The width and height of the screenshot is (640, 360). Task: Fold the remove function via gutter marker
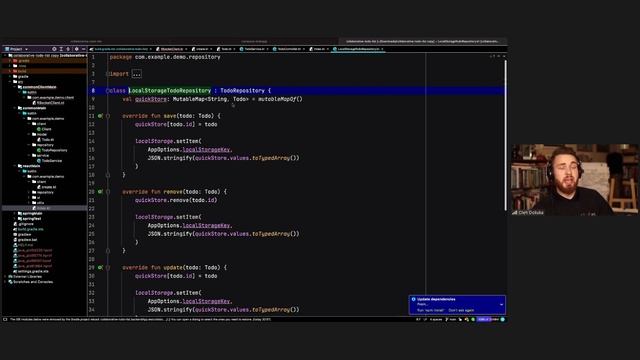[108, 192]
